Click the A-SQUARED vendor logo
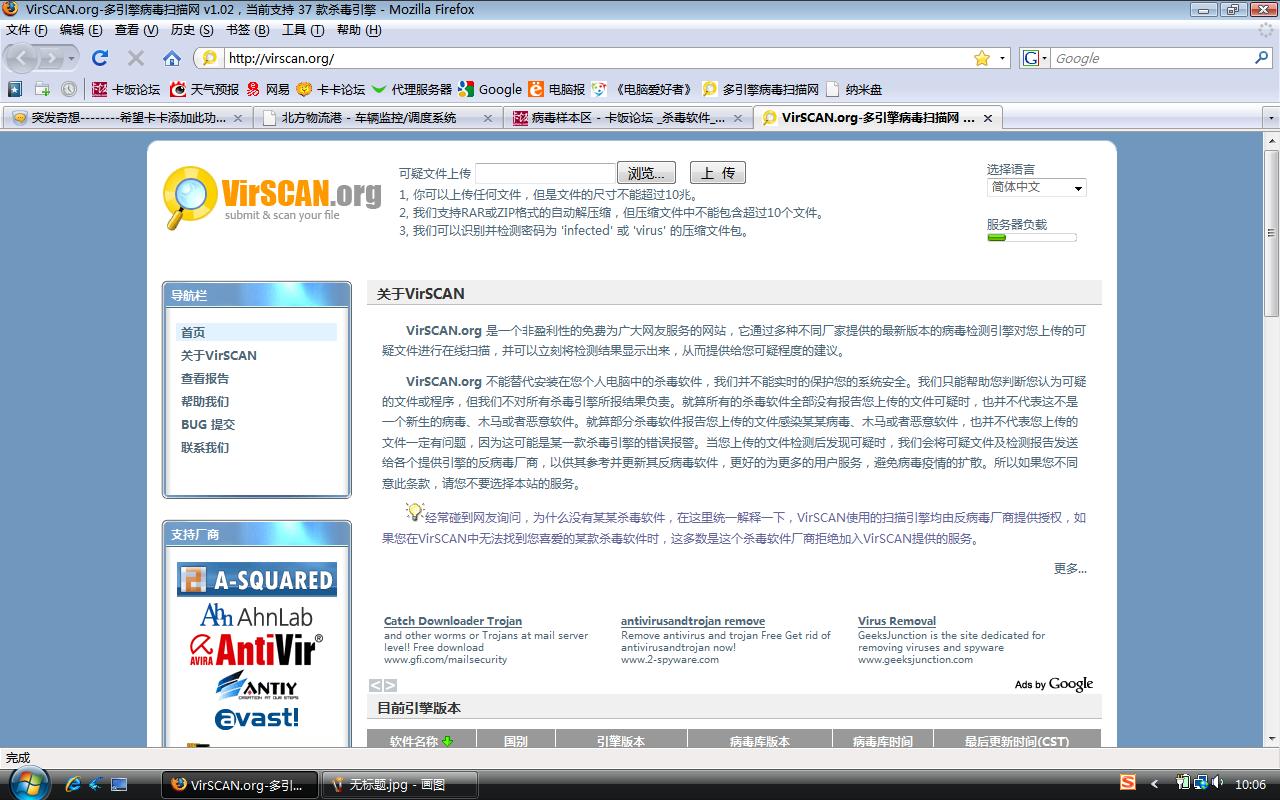Screen dimensions: 1280x800 coord(257,580)
